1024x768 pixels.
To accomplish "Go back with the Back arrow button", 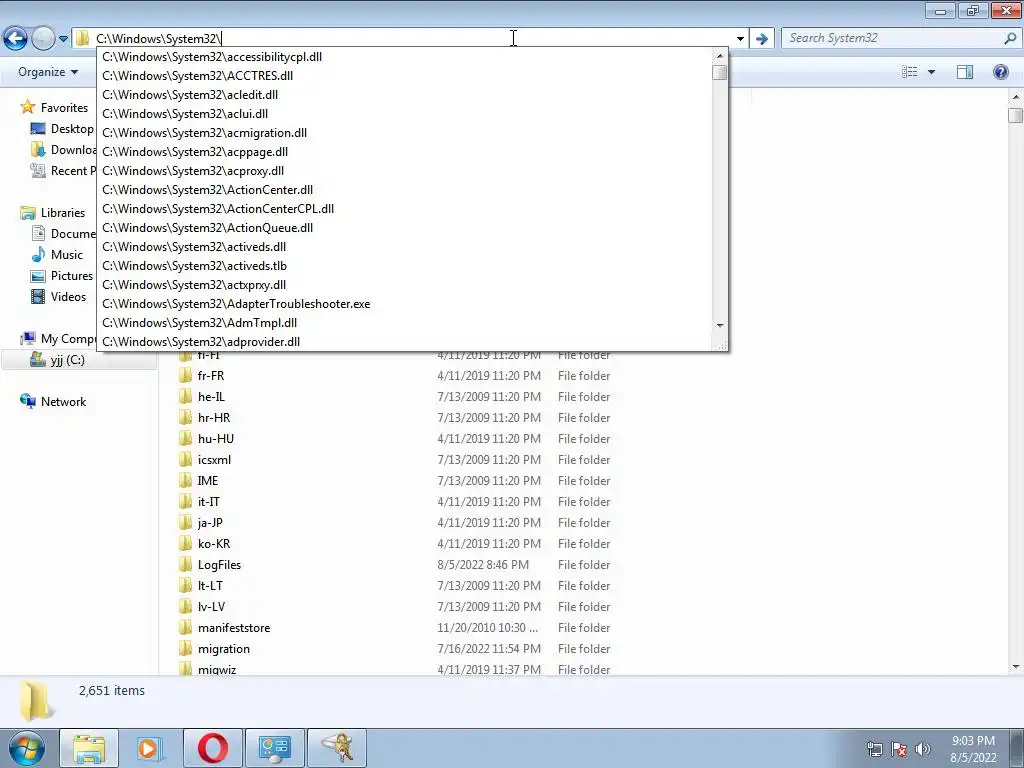I will coord(16,39).
